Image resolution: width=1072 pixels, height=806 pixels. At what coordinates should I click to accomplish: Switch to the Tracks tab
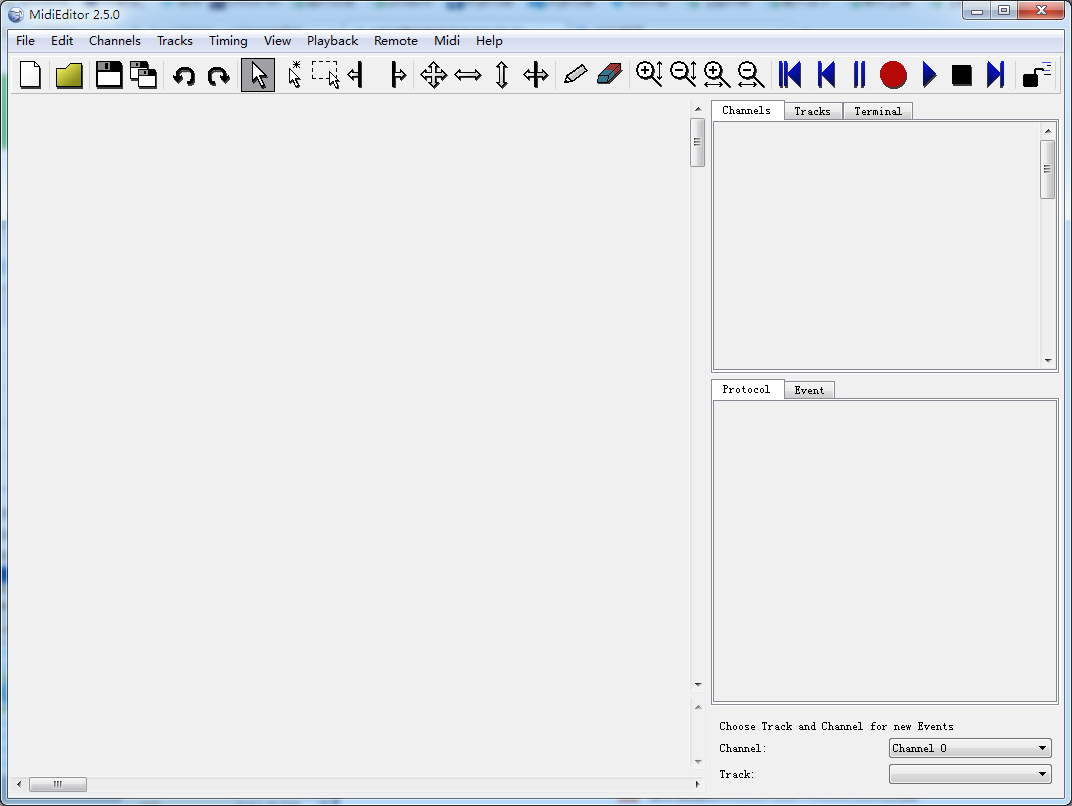click(813, 111)
